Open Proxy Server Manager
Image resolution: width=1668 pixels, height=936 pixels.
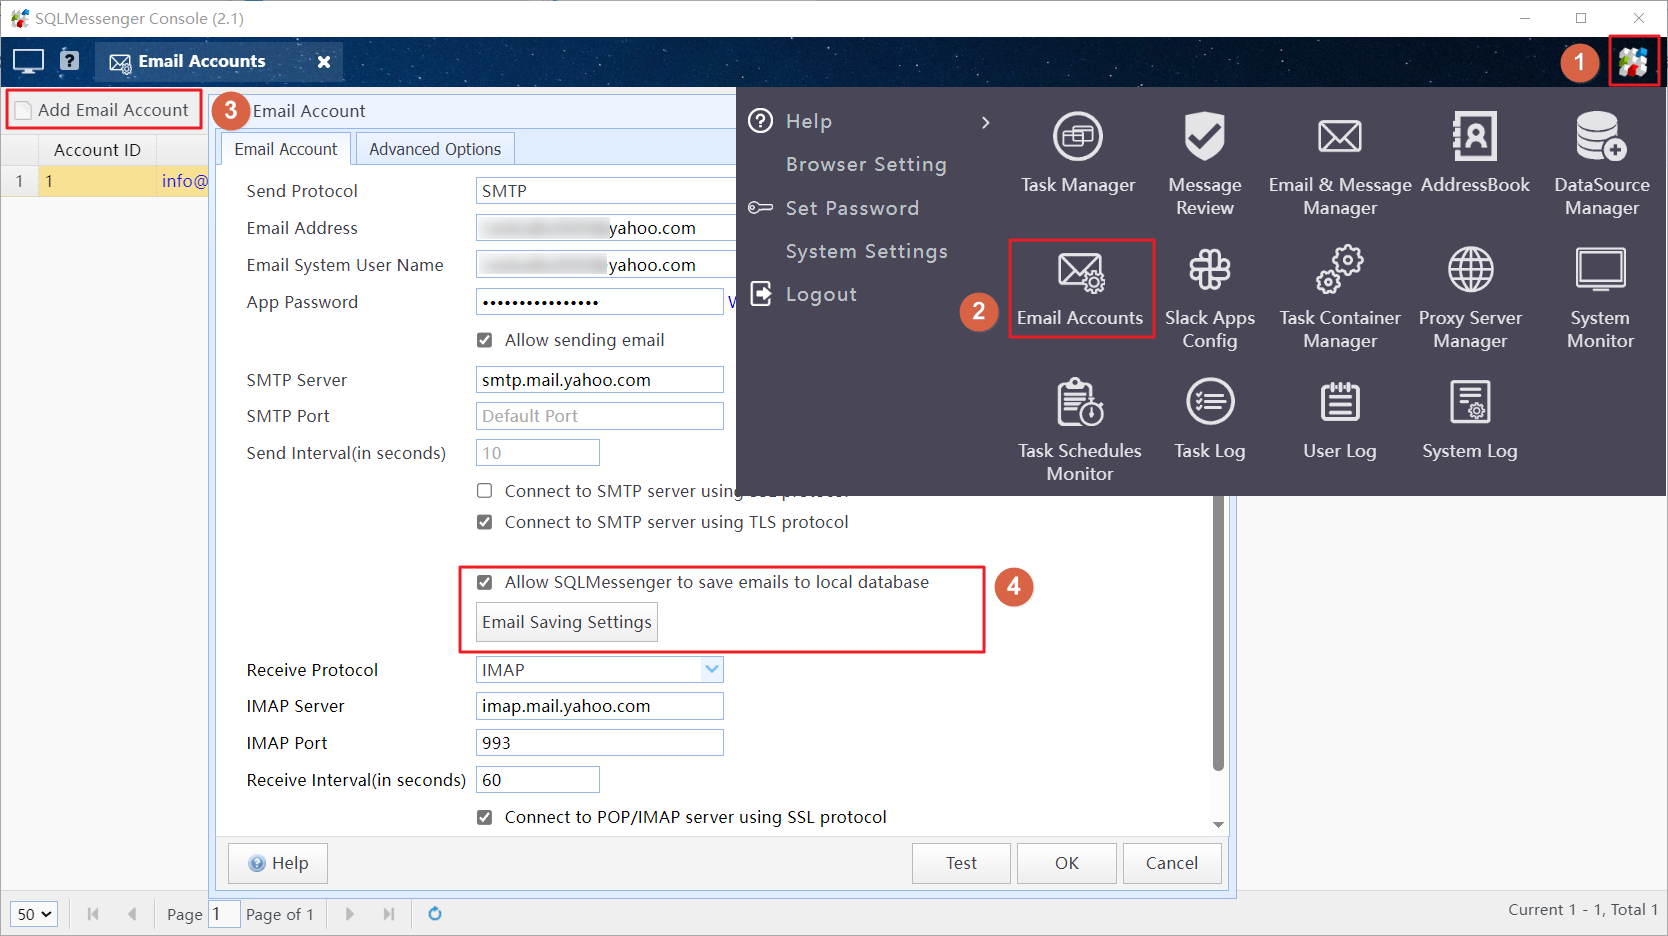click(1470, 298)
